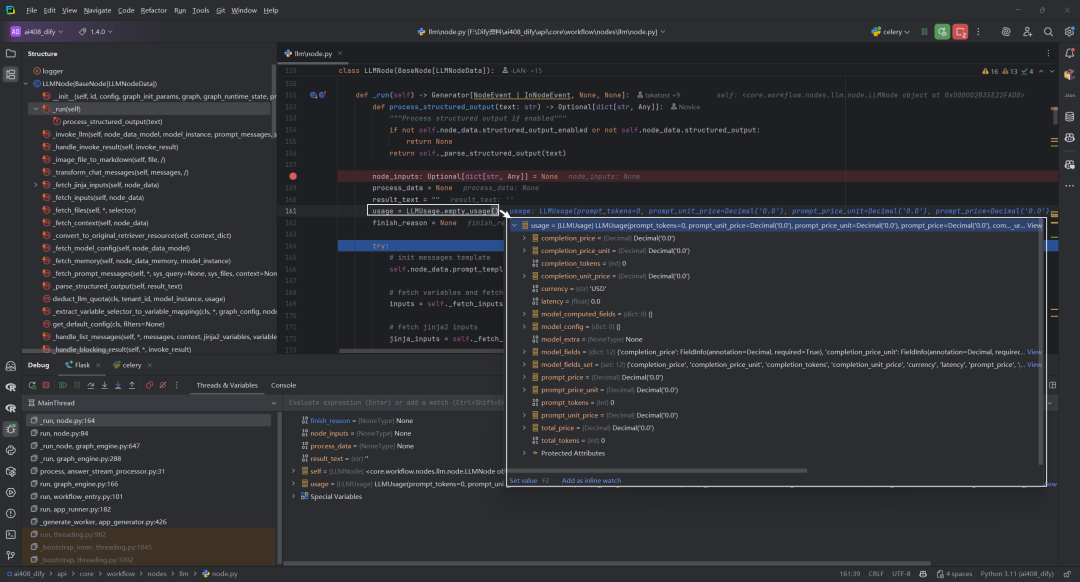Switch to the Console tab in Debug
Viewport: 1080px width, 582px height.
tap(283, 385)
